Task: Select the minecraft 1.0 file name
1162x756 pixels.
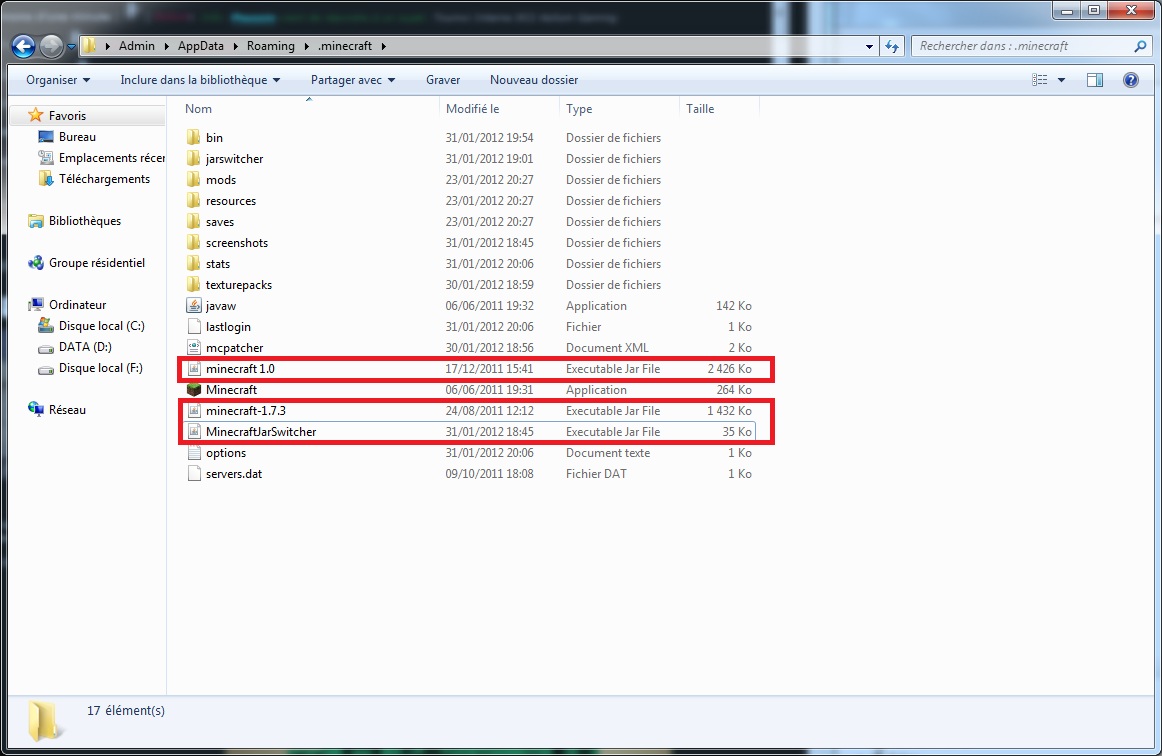Action: (240, 369)
